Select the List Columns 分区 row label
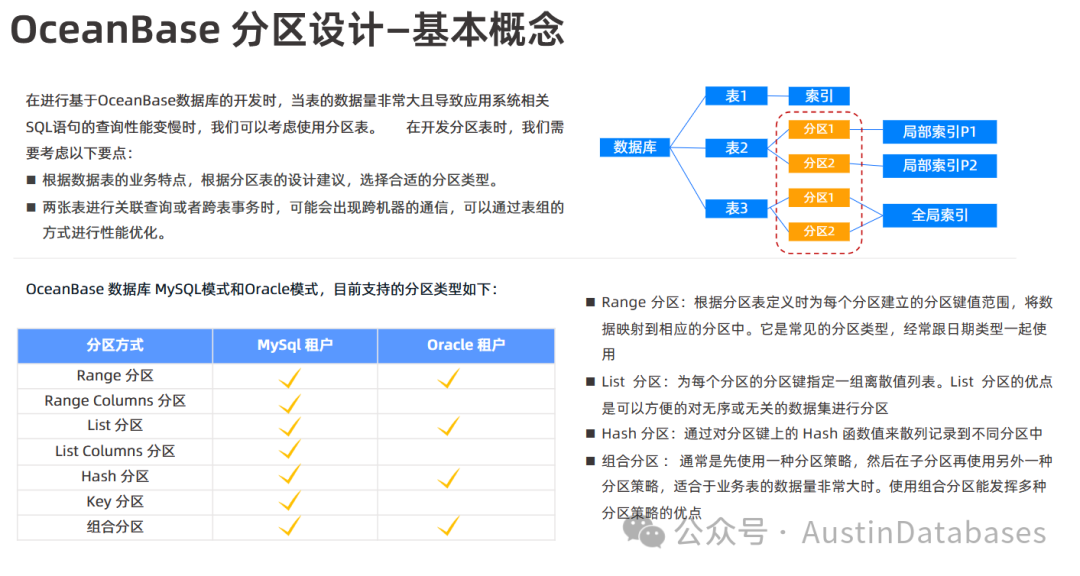Image resolution: width=1080 pixels, height=576 pixels. click(115, 451)
